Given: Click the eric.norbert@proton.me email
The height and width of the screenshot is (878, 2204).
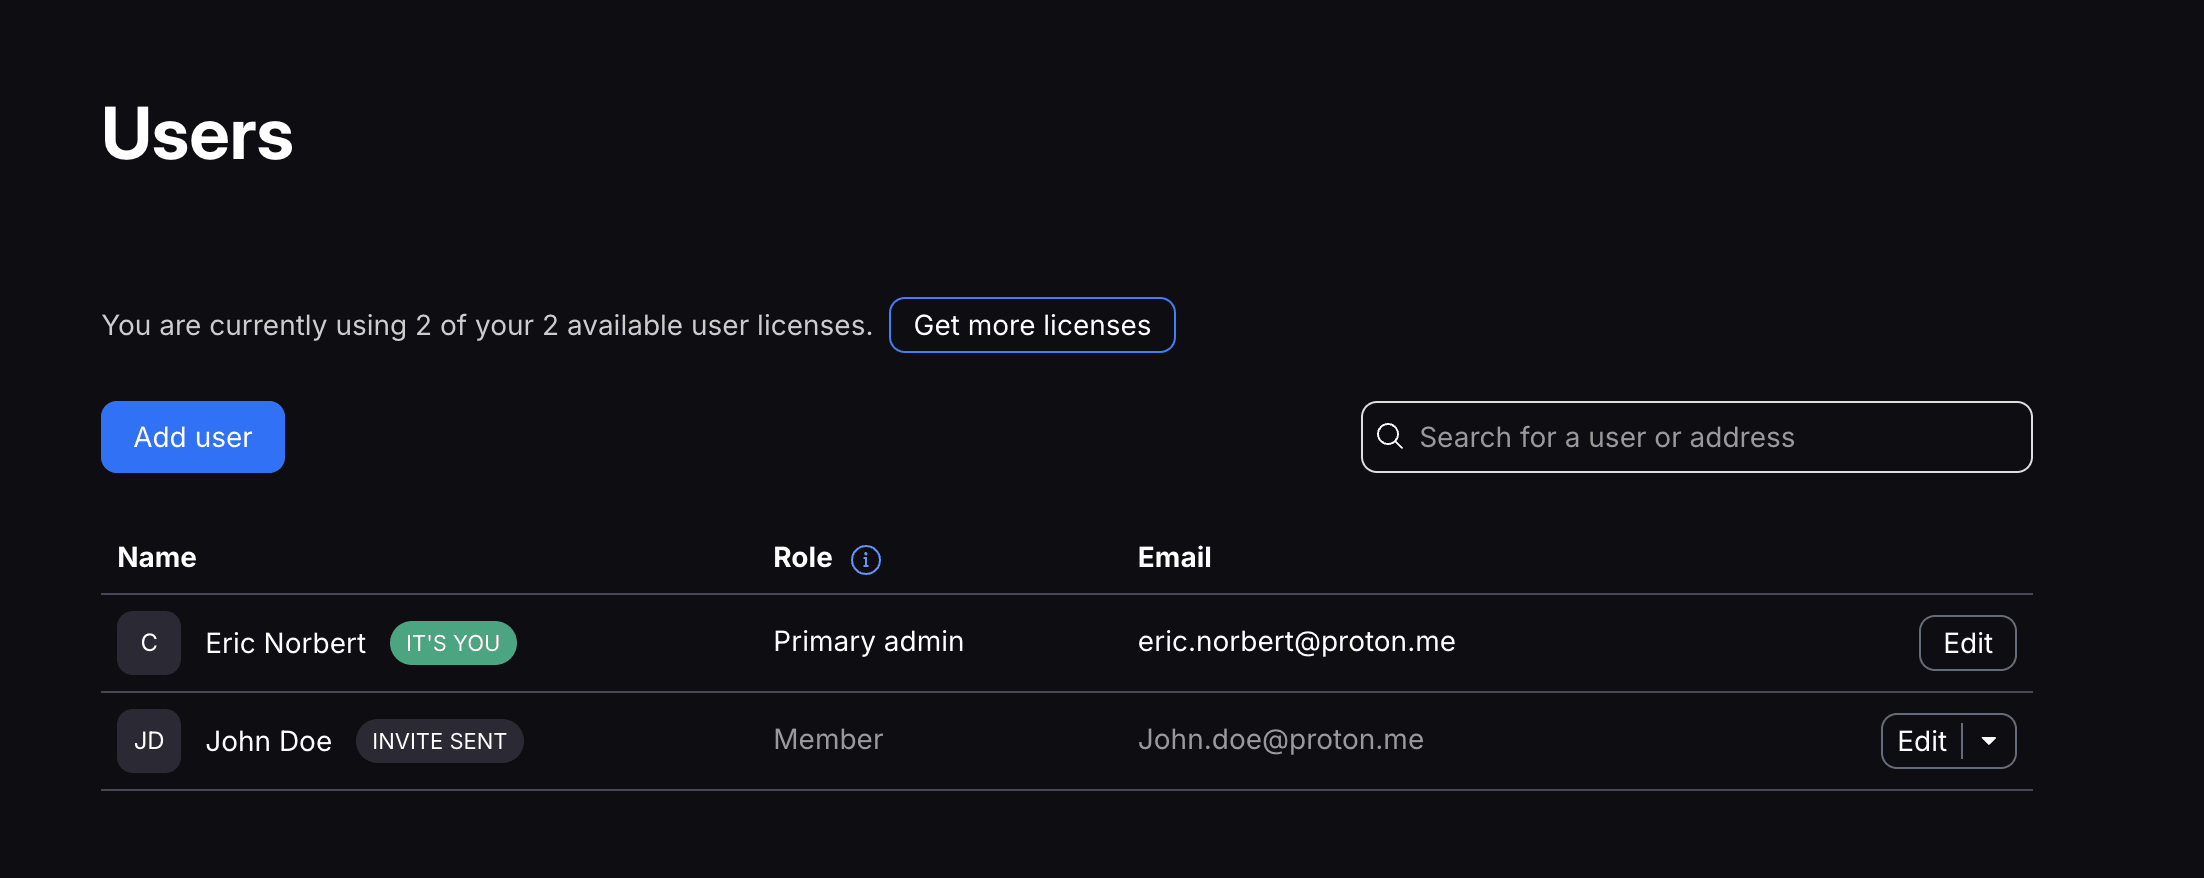Looking at the screenshot, I should point(1296,641).
